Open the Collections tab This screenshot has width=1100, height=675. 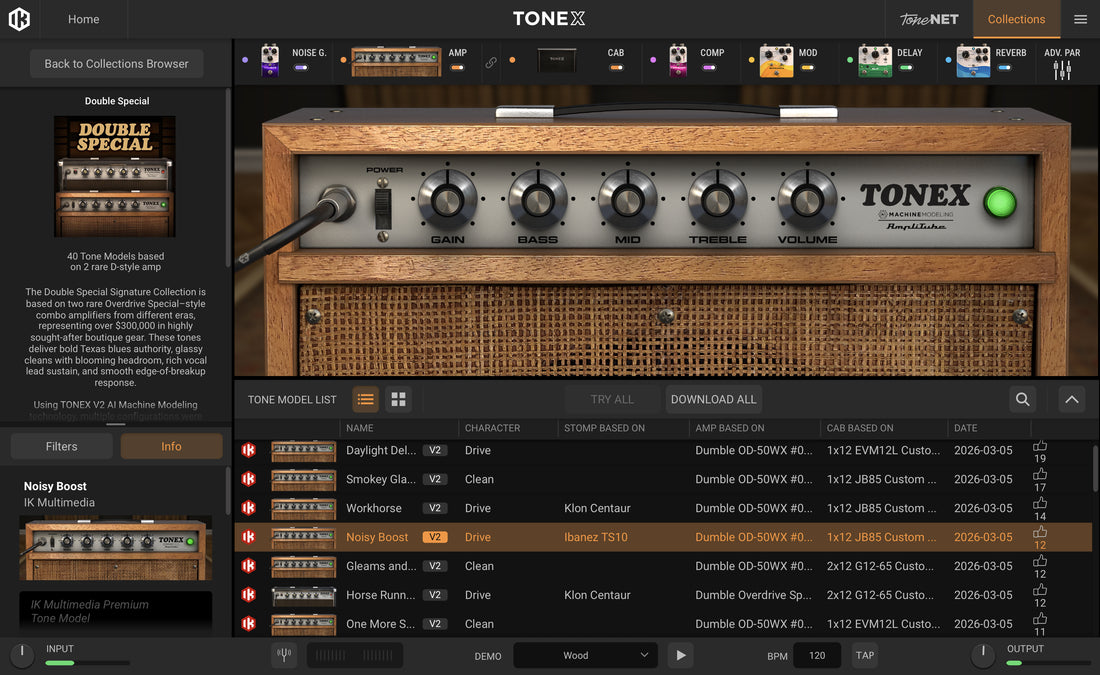point(1017,19)
